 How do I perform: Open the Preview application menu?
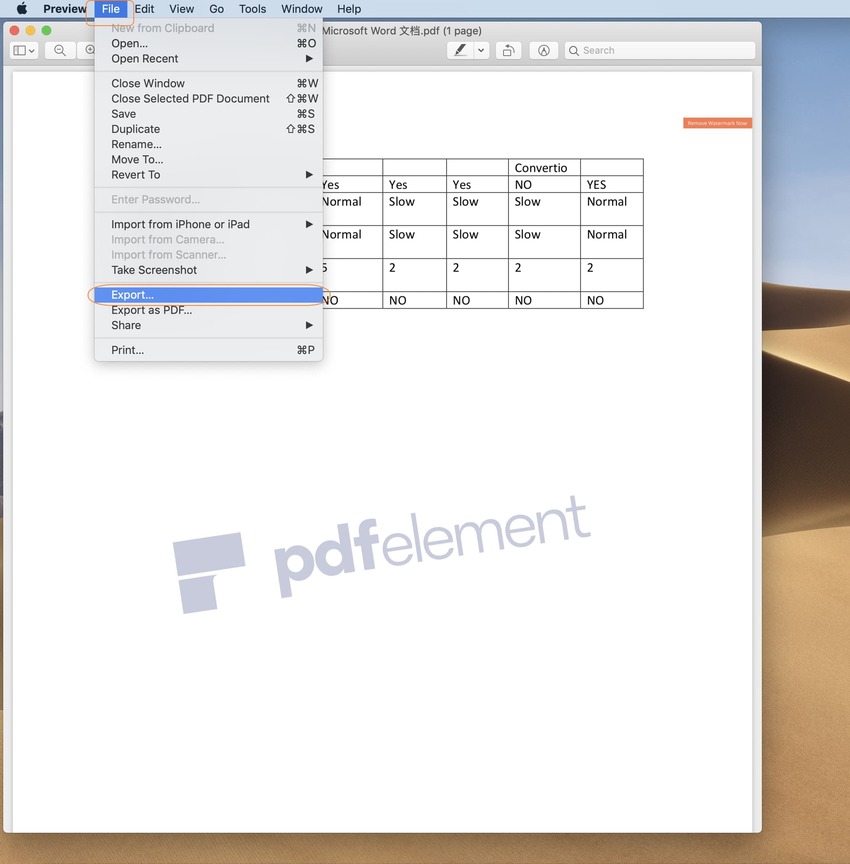point(64,9)
